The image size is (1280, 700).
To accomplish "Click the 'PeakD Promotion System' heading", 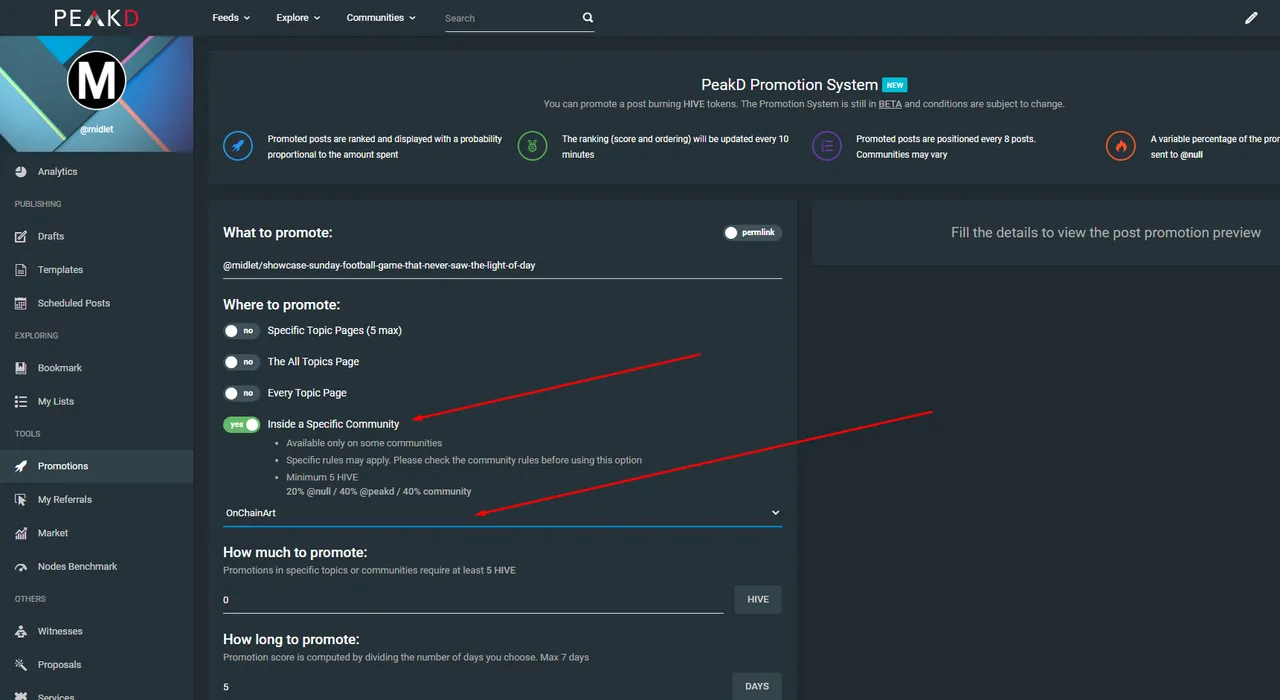I will pos(790,85).
